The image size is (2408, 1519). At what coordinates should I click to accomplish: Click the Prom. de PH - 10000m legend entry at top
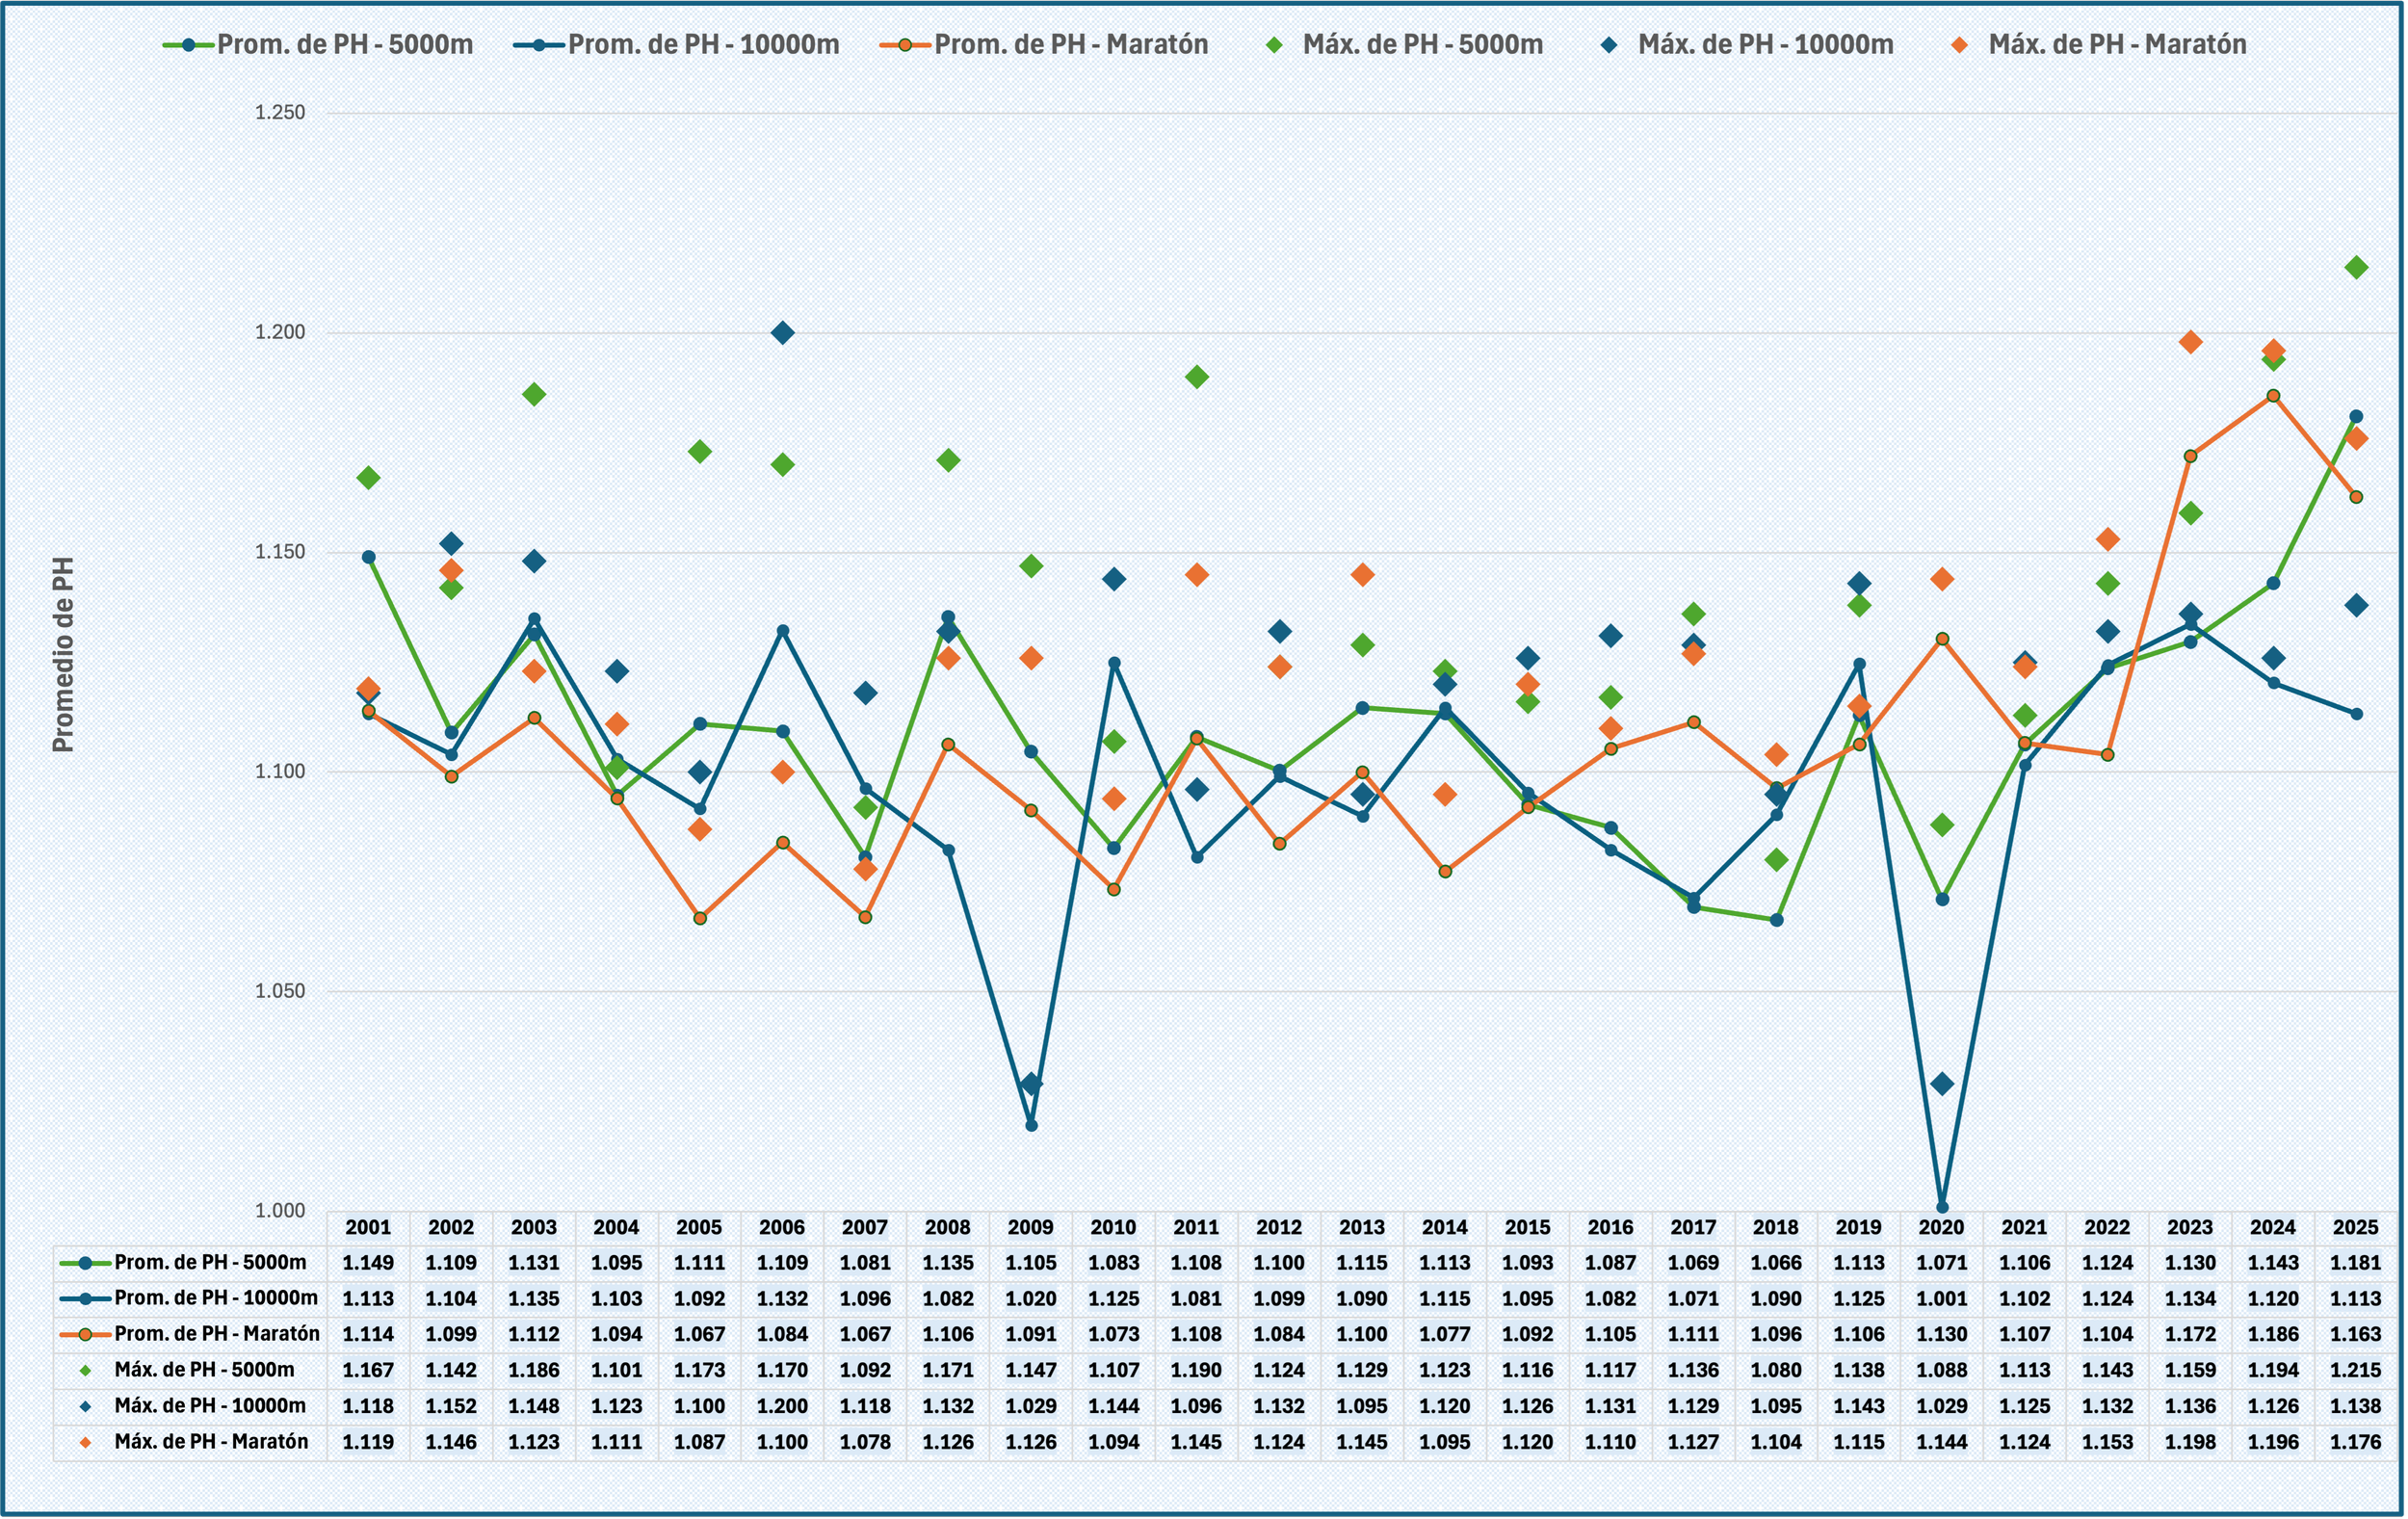click(x=703, y=45)
